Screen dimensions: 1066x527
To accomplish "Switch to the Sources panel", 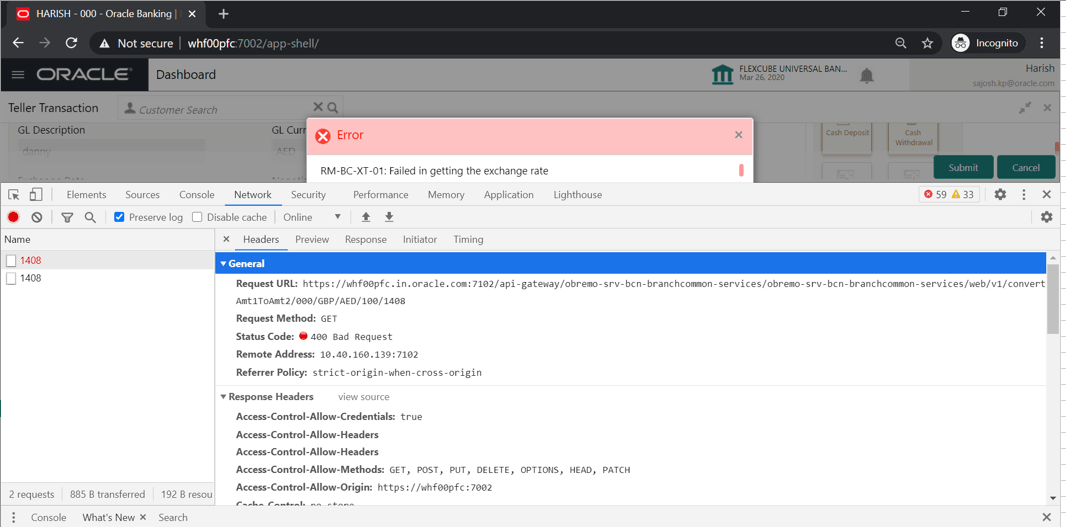I will (143, 194).
